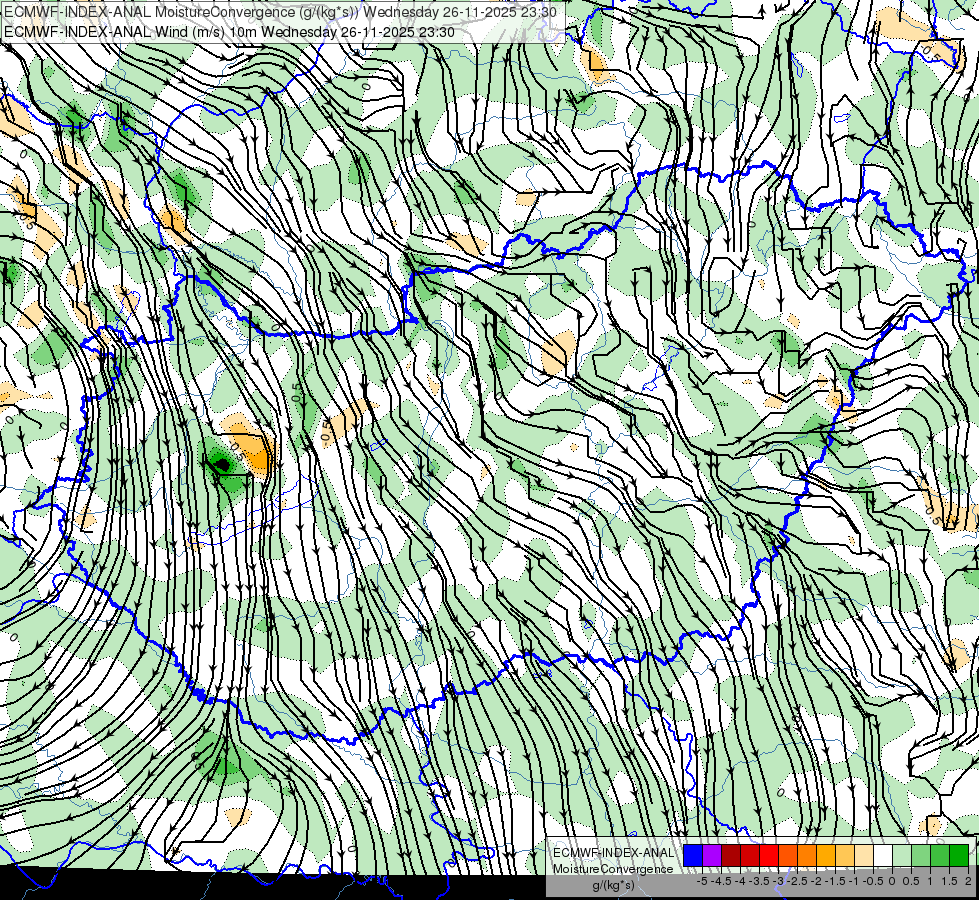Click the "-5" legend tick value
The width and height of the screenshot is (979, 900).
[x=702, y=881]
